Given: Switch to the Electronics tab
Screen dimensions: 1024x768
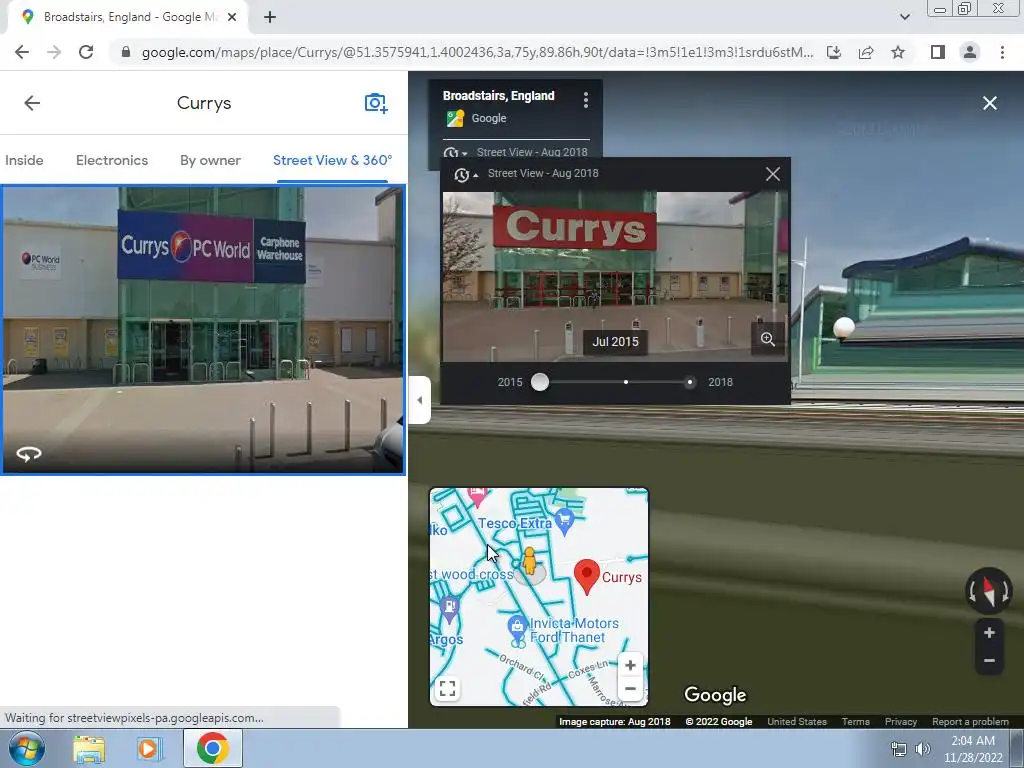Looking at the screenshot, I should (x=112, y=160).
